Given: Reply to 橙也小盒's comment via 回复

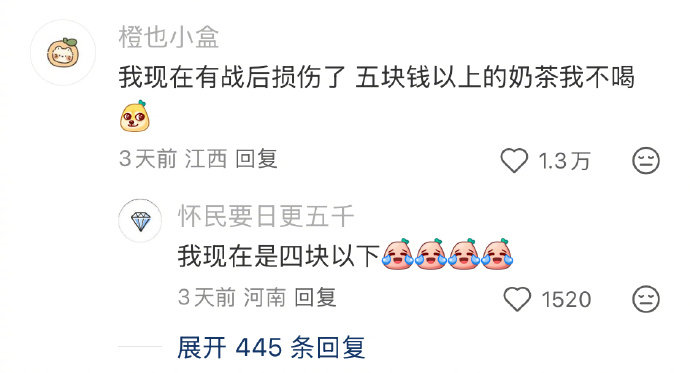Looking at the screenshot, I should click(256, 159).
